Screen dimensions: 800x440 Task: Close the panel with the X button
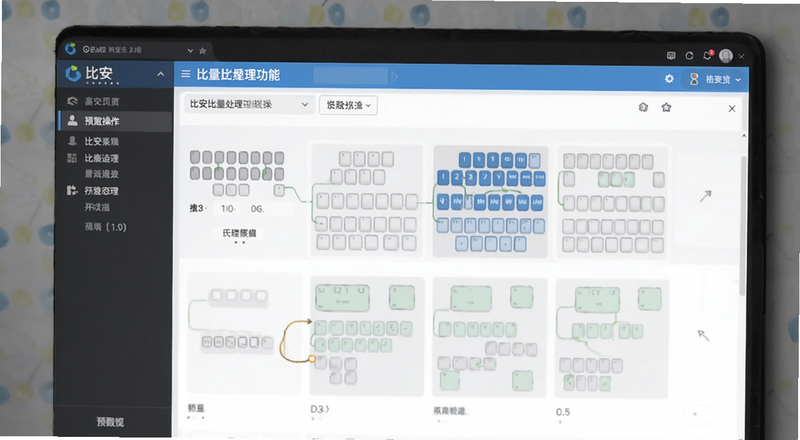tap(732, 109)
